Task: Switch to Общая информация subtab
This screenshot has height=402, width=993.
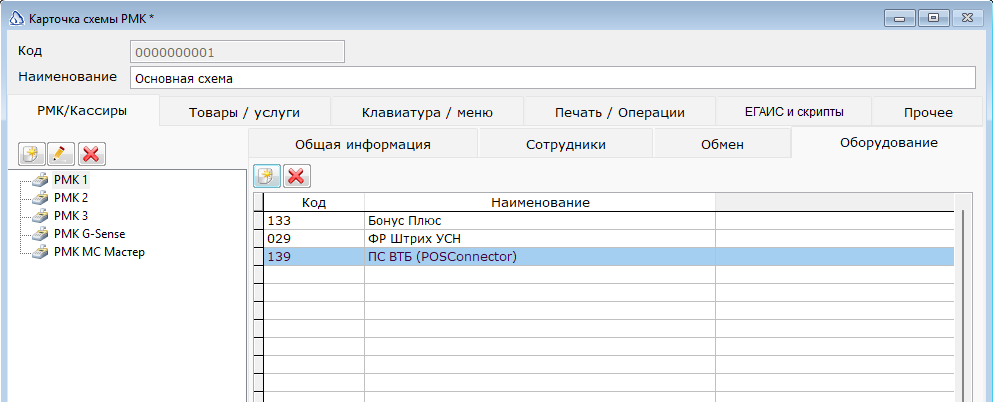Action: [x=362, y=144]
